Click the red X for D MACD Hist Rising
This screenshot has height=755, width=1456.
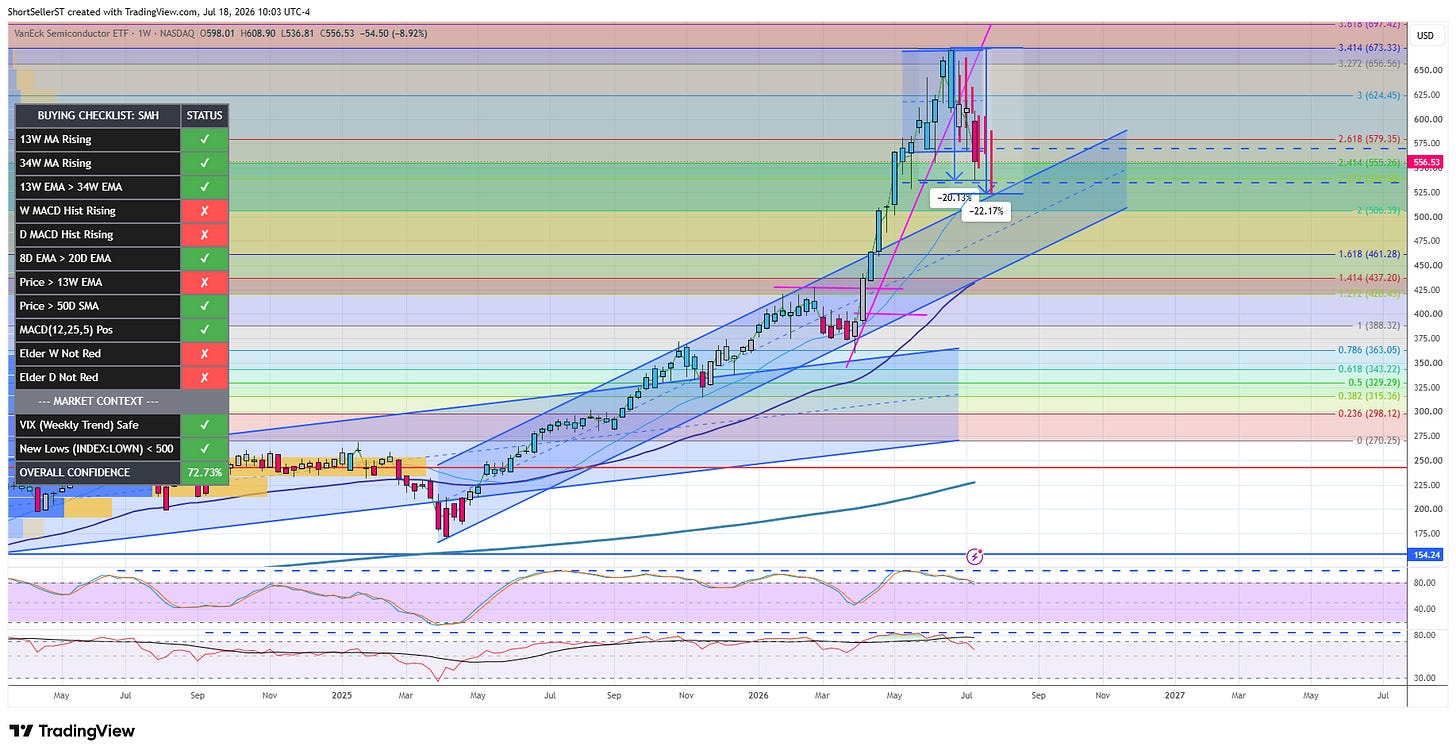tap(205, 235)
